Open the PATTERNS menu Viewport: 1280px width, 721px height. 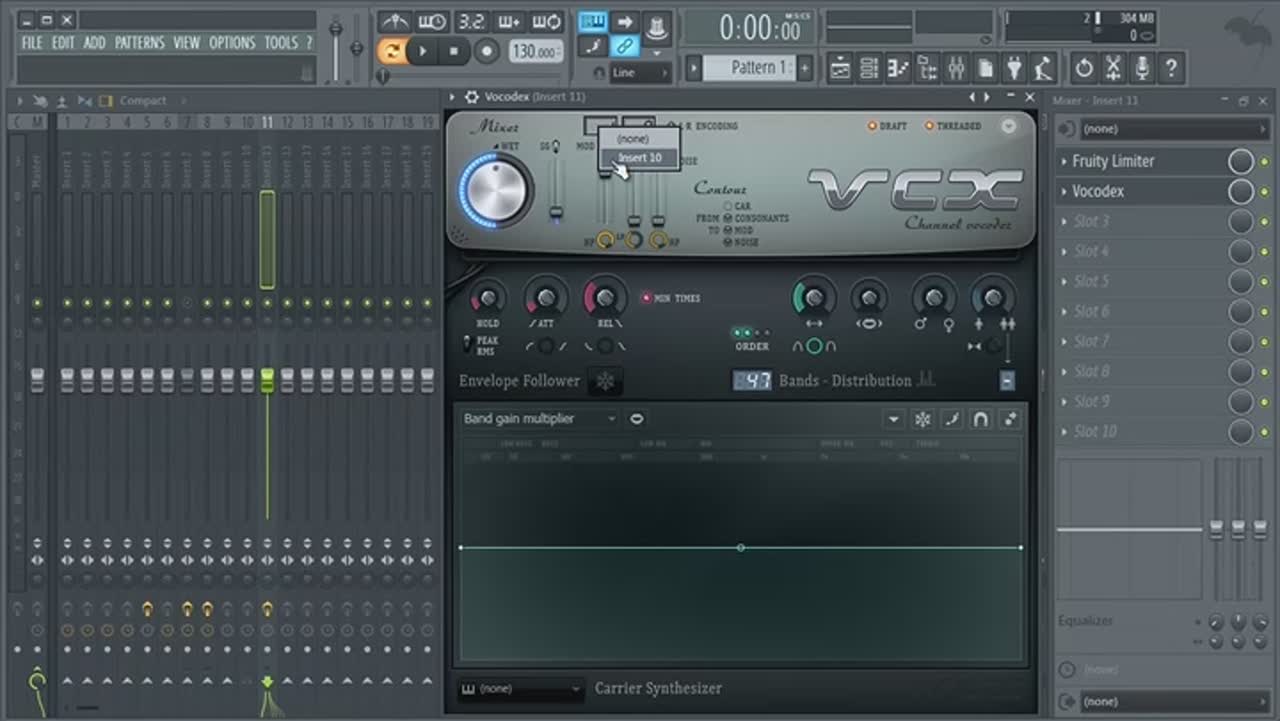(x=140, y=43)
